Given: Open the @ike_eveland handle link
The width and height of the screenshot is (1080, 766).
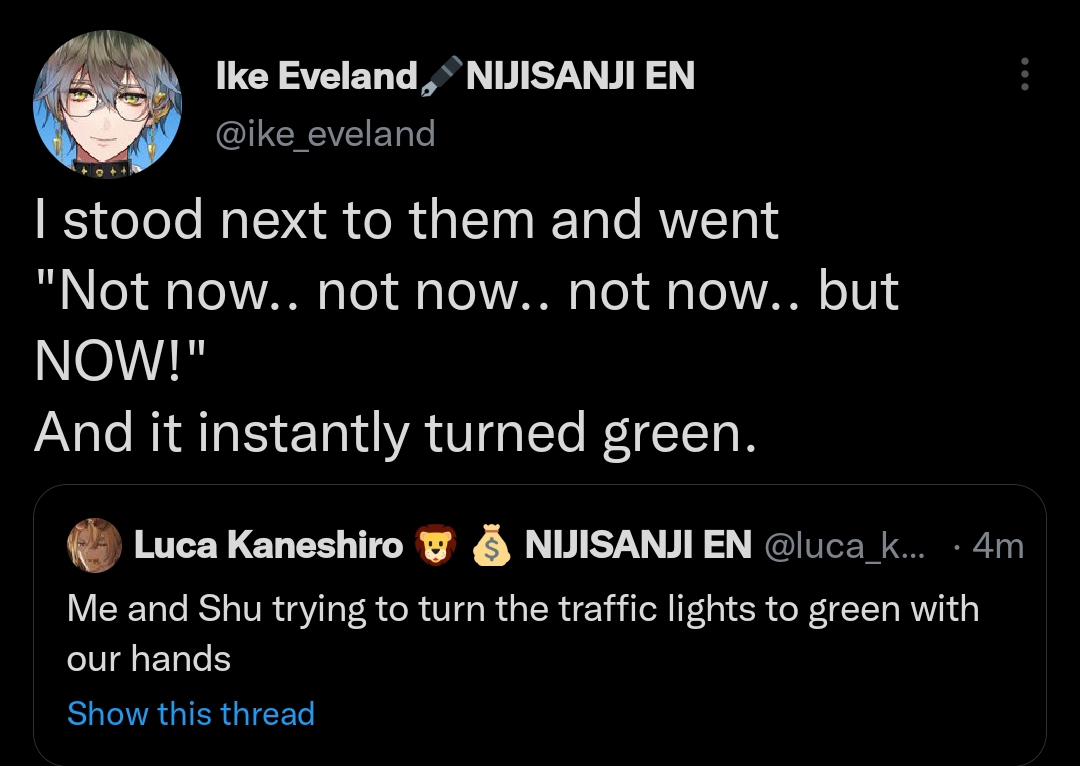Looking at the screenshot, I should pos(326,133).
